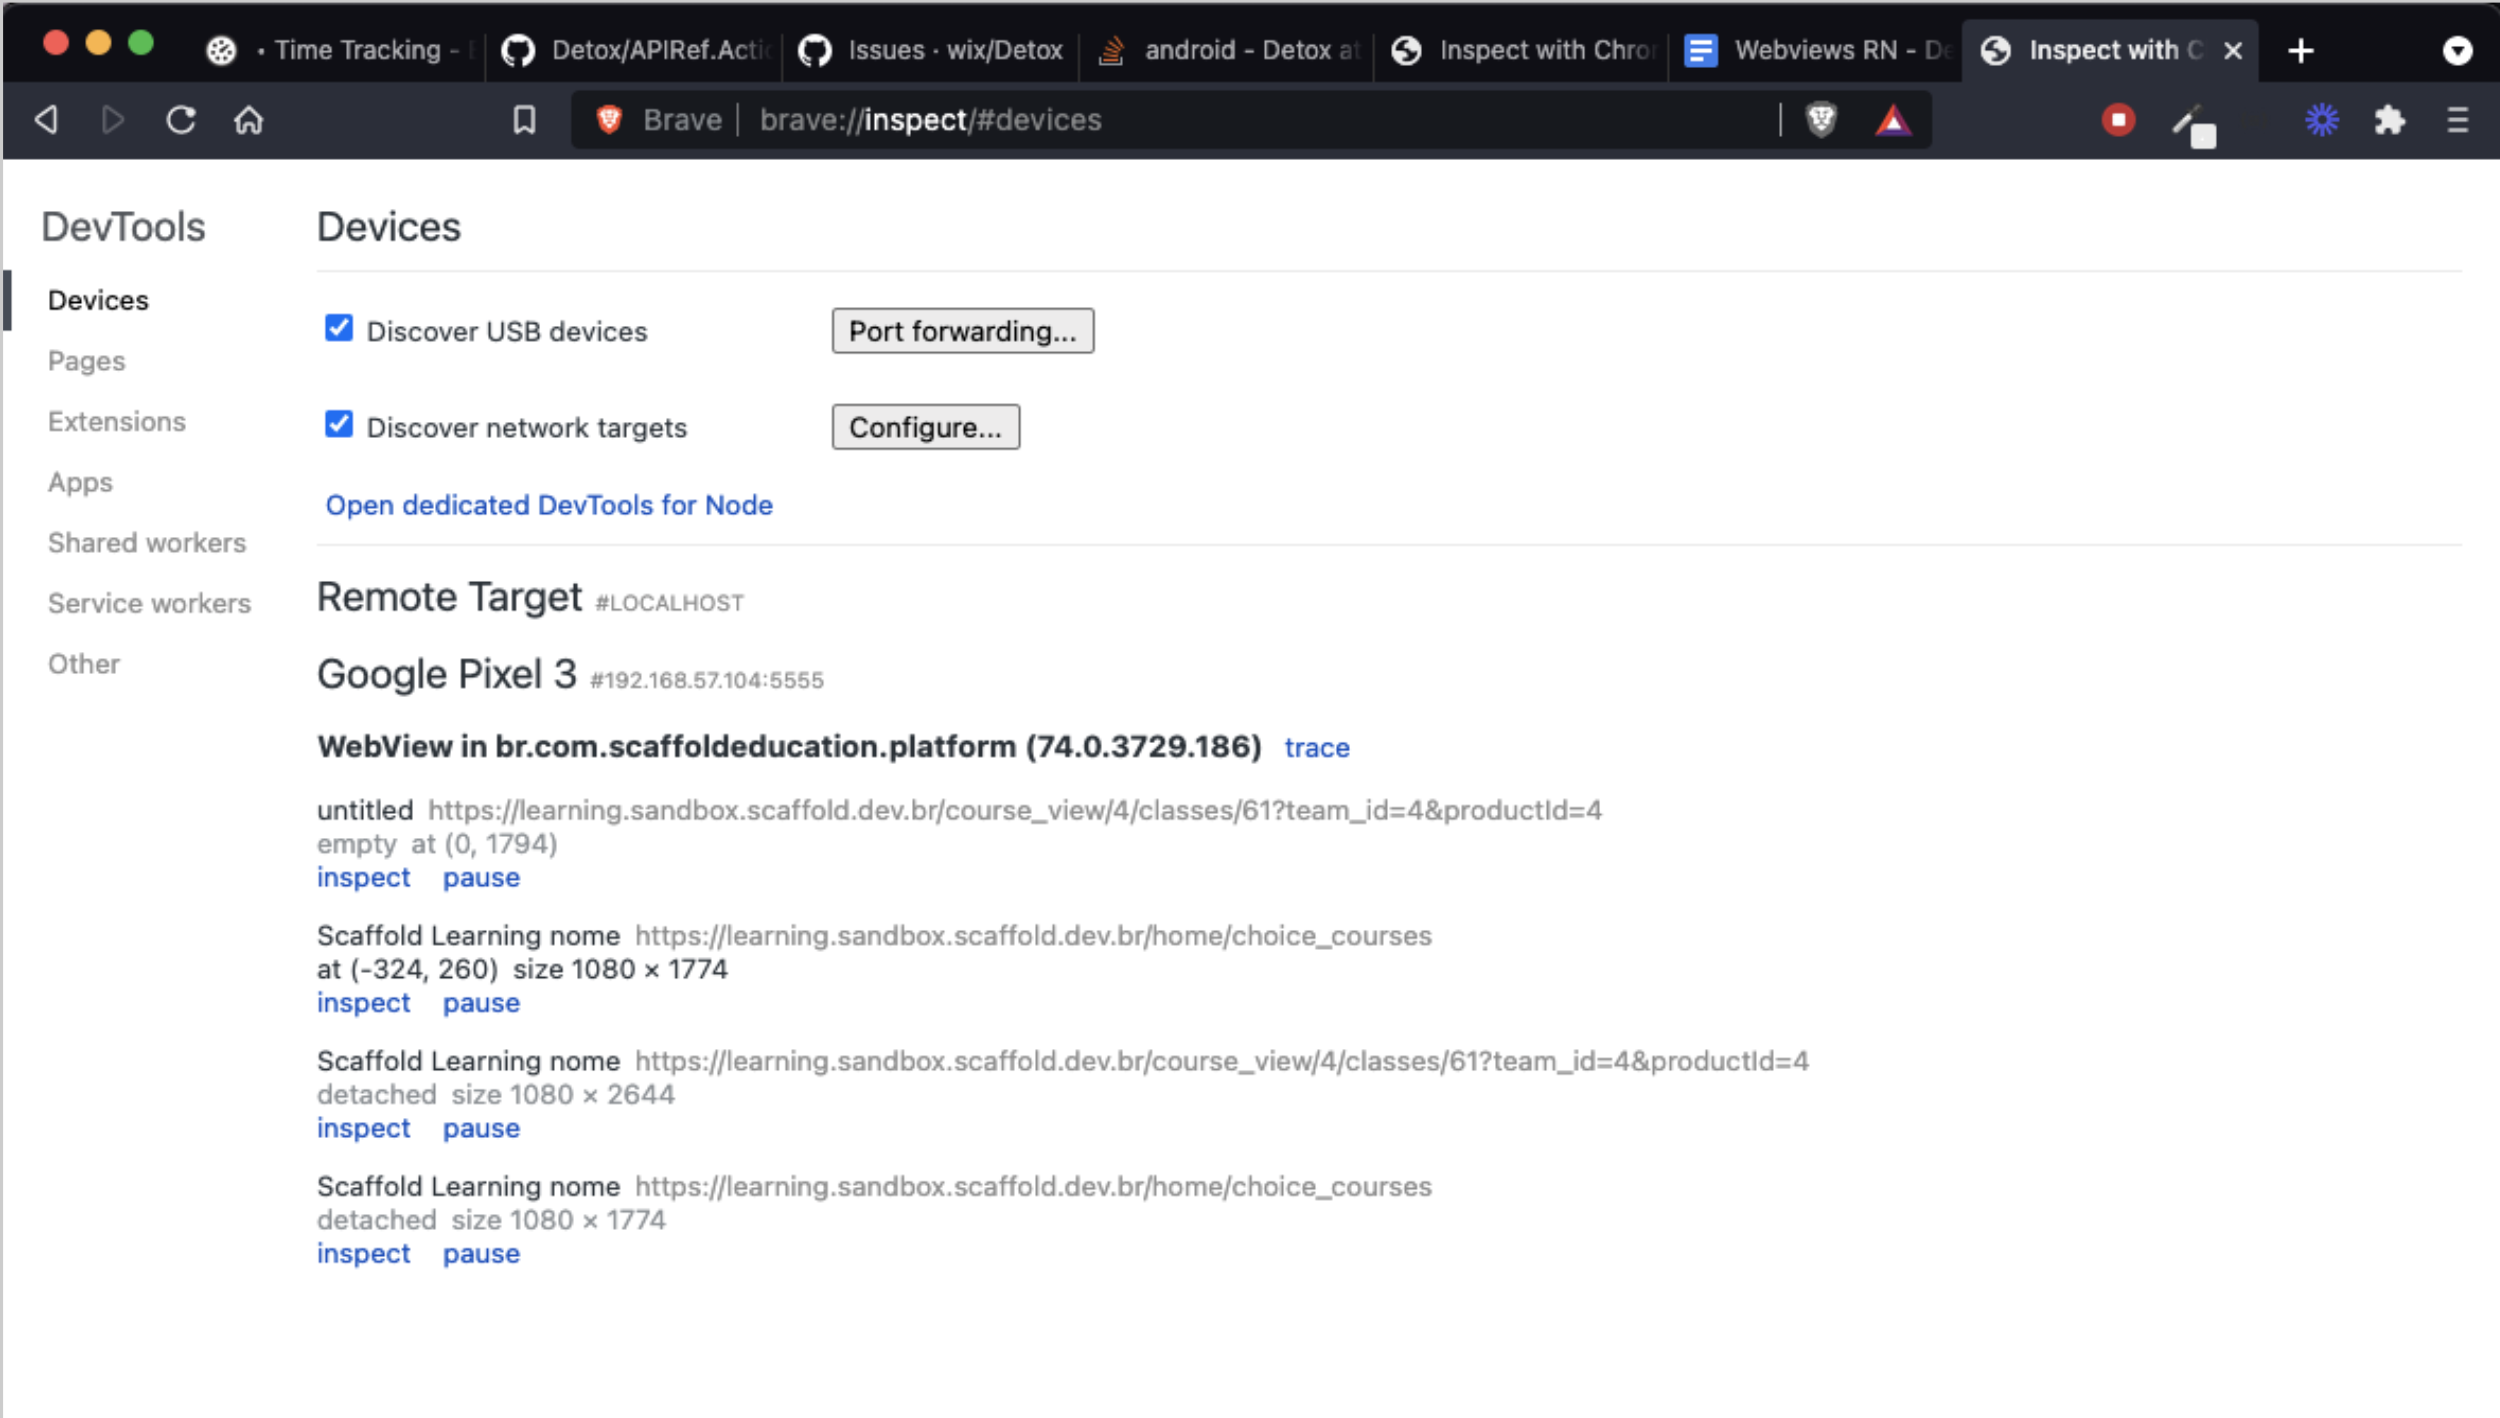Open a new browser tab
Image resolution: width=2500 pixels, height=1418 pixels.
coord(2300,50)
